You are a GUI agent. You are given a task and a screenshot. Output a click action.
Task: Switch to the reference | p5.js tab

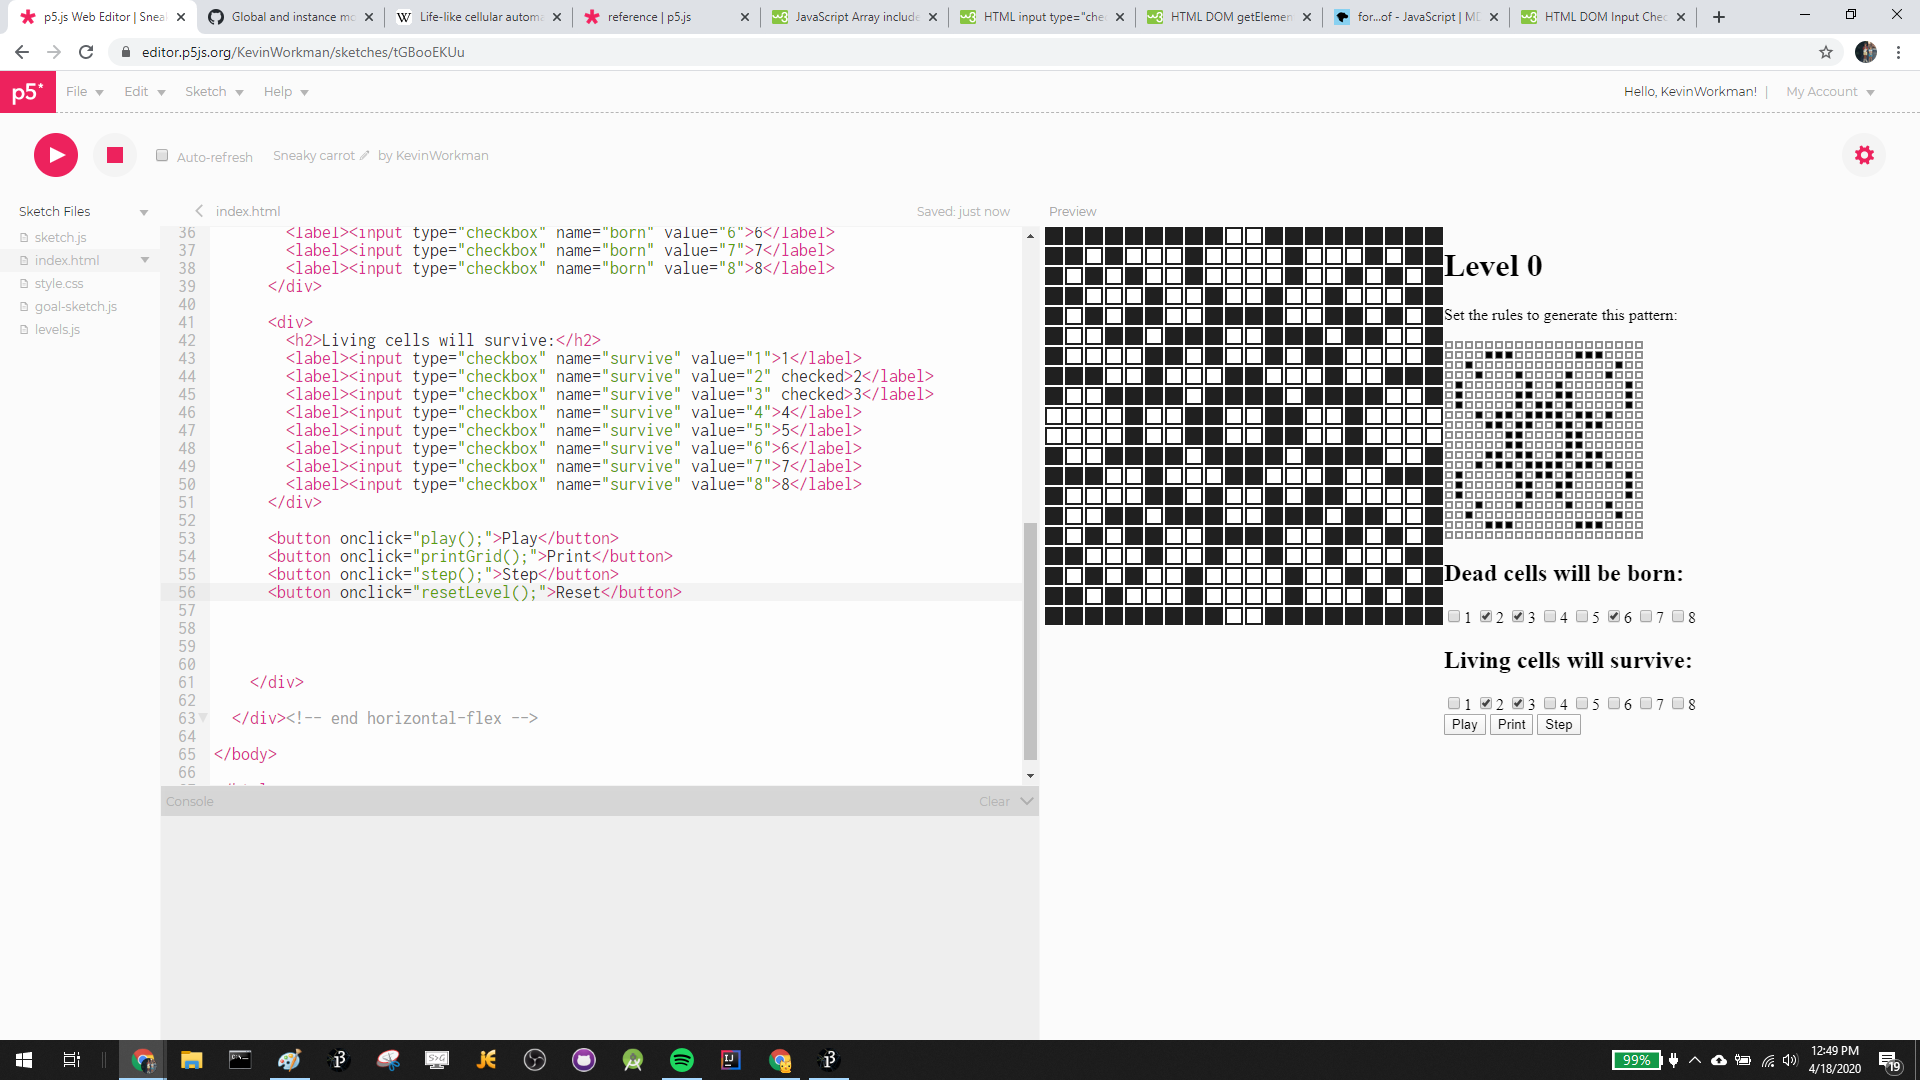pyautogui.click(x=665, y=17)
